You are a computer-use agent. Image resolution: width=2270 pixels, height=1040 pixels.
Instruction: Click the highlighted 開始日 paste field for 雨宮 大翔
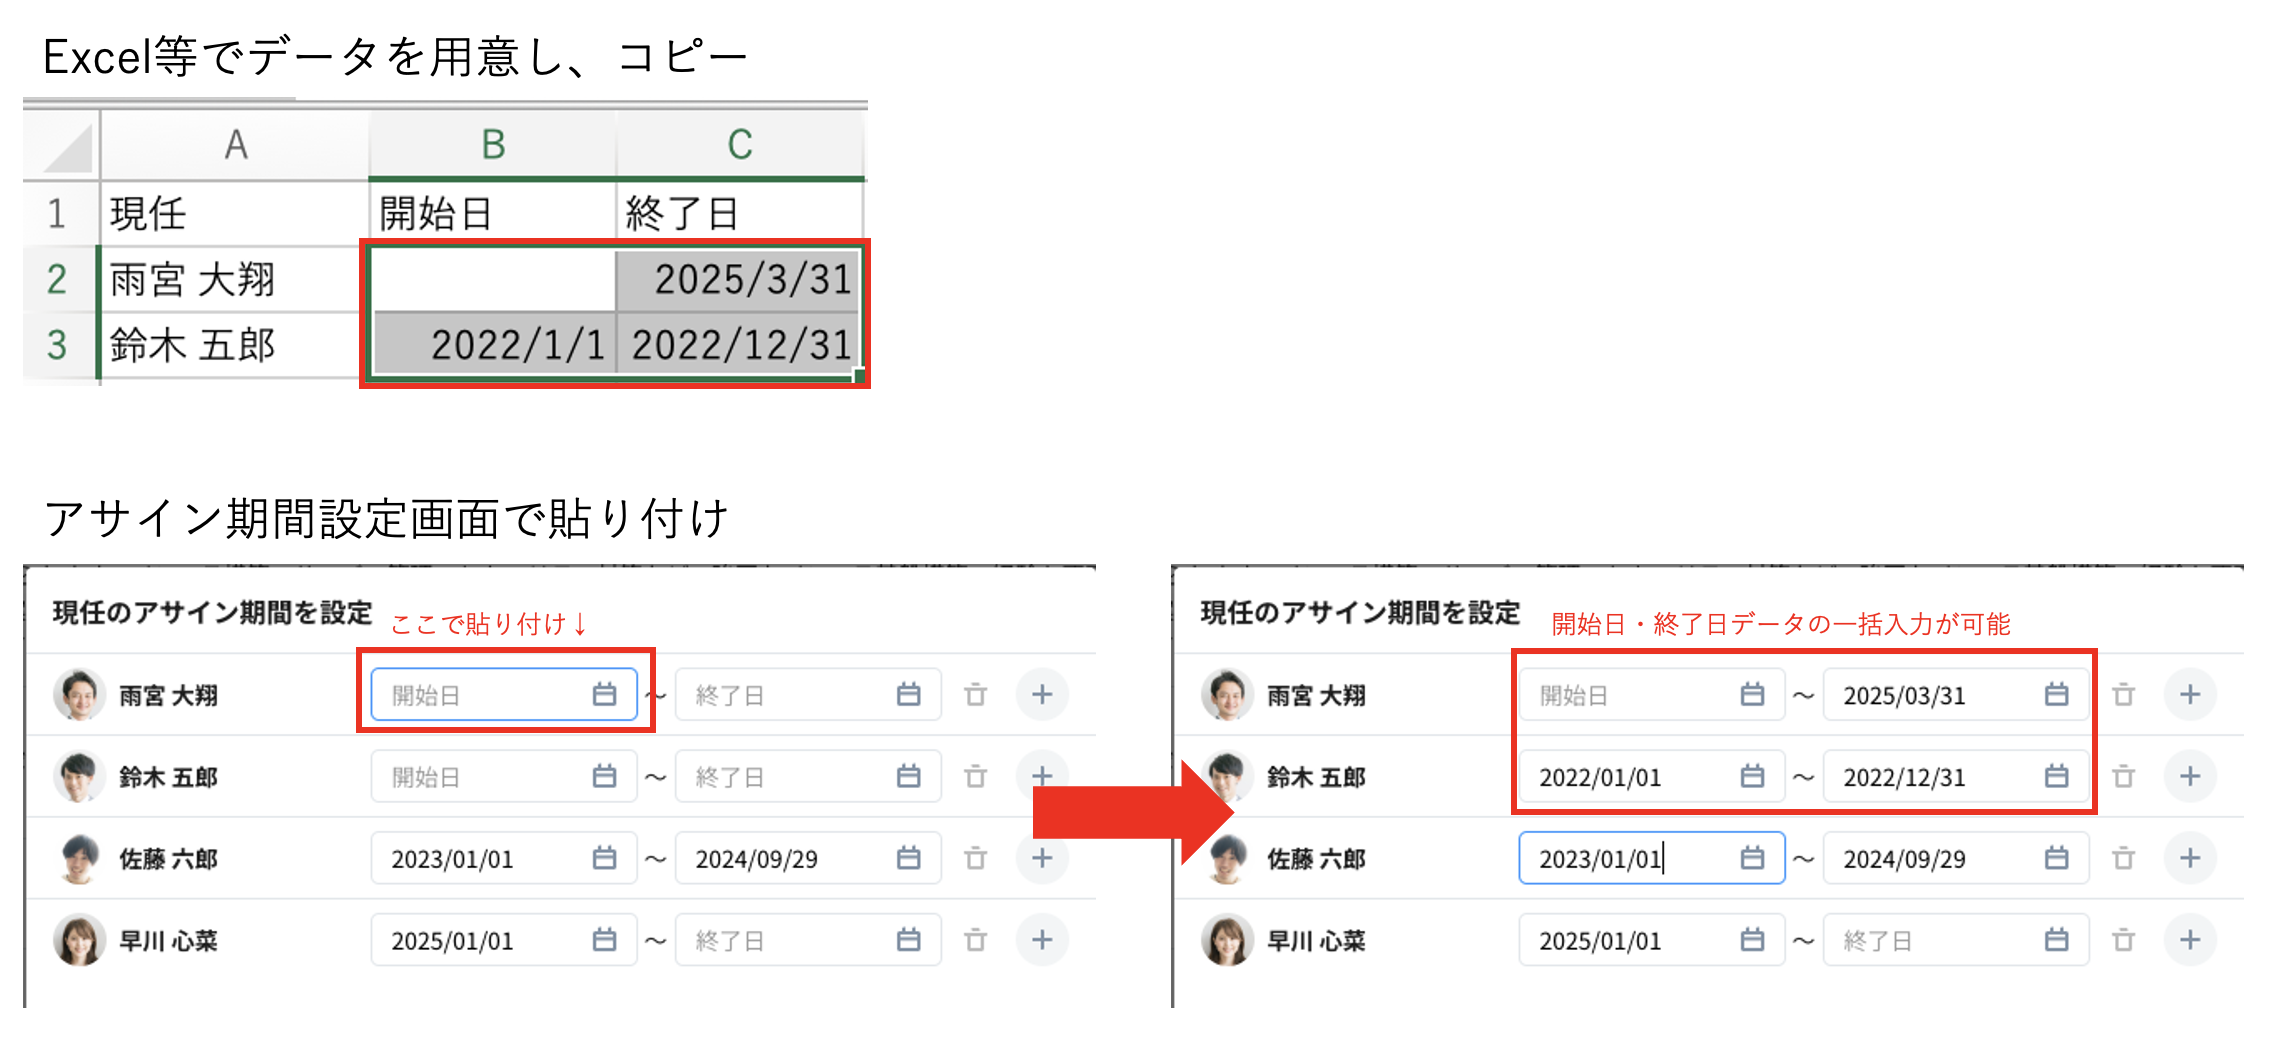tap(505, 694)
